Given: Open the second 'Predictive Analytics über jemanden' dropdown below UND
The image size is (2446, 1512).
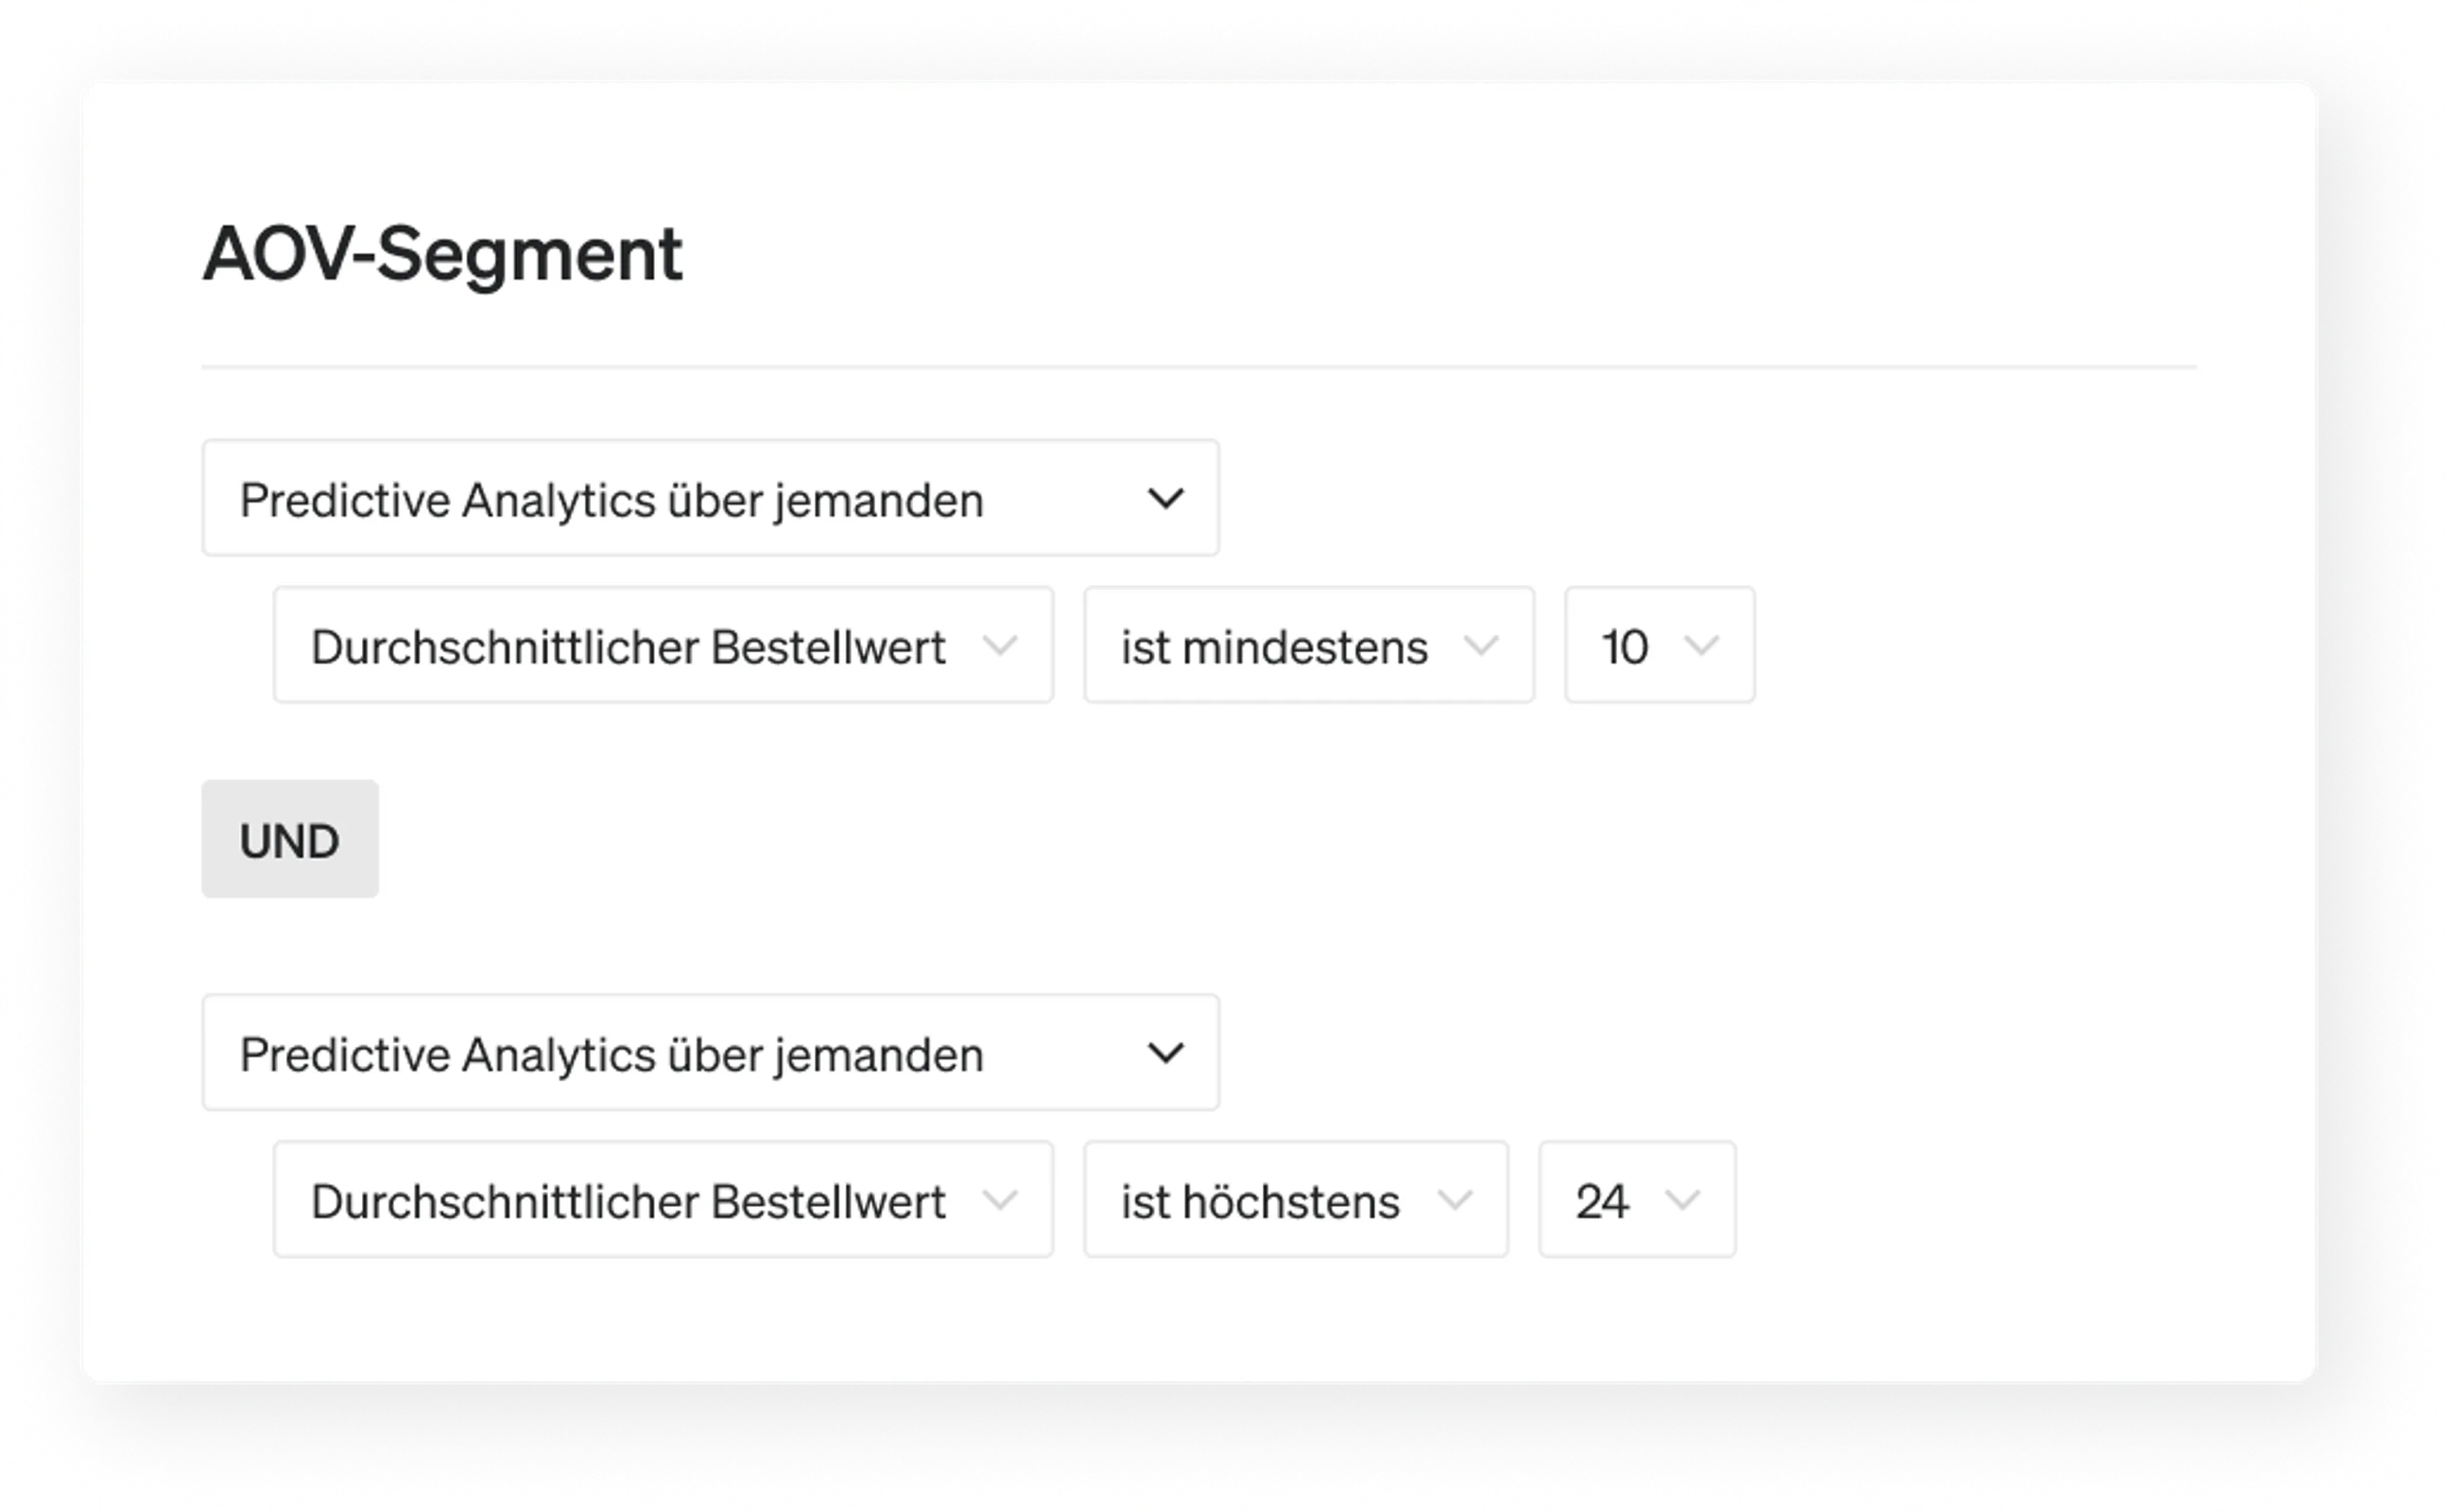Looking at the screenshot, I should (x=711, y=1053).
